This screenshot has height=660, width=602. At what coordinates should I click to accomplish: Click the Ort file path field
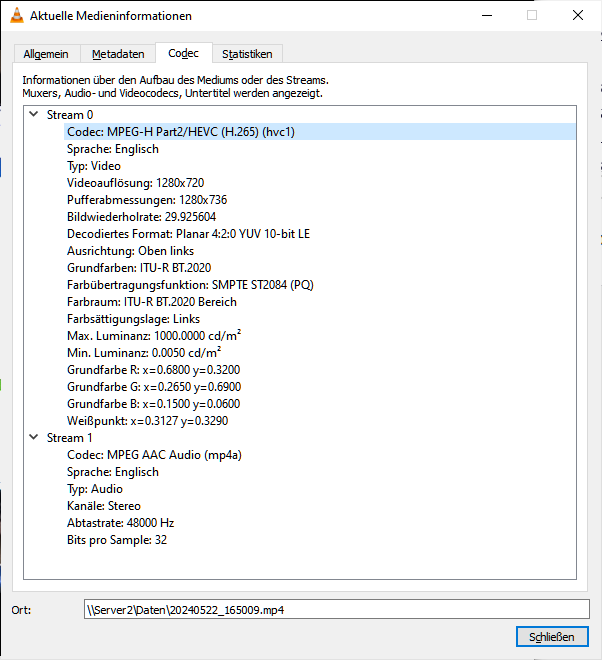(337, 609)
